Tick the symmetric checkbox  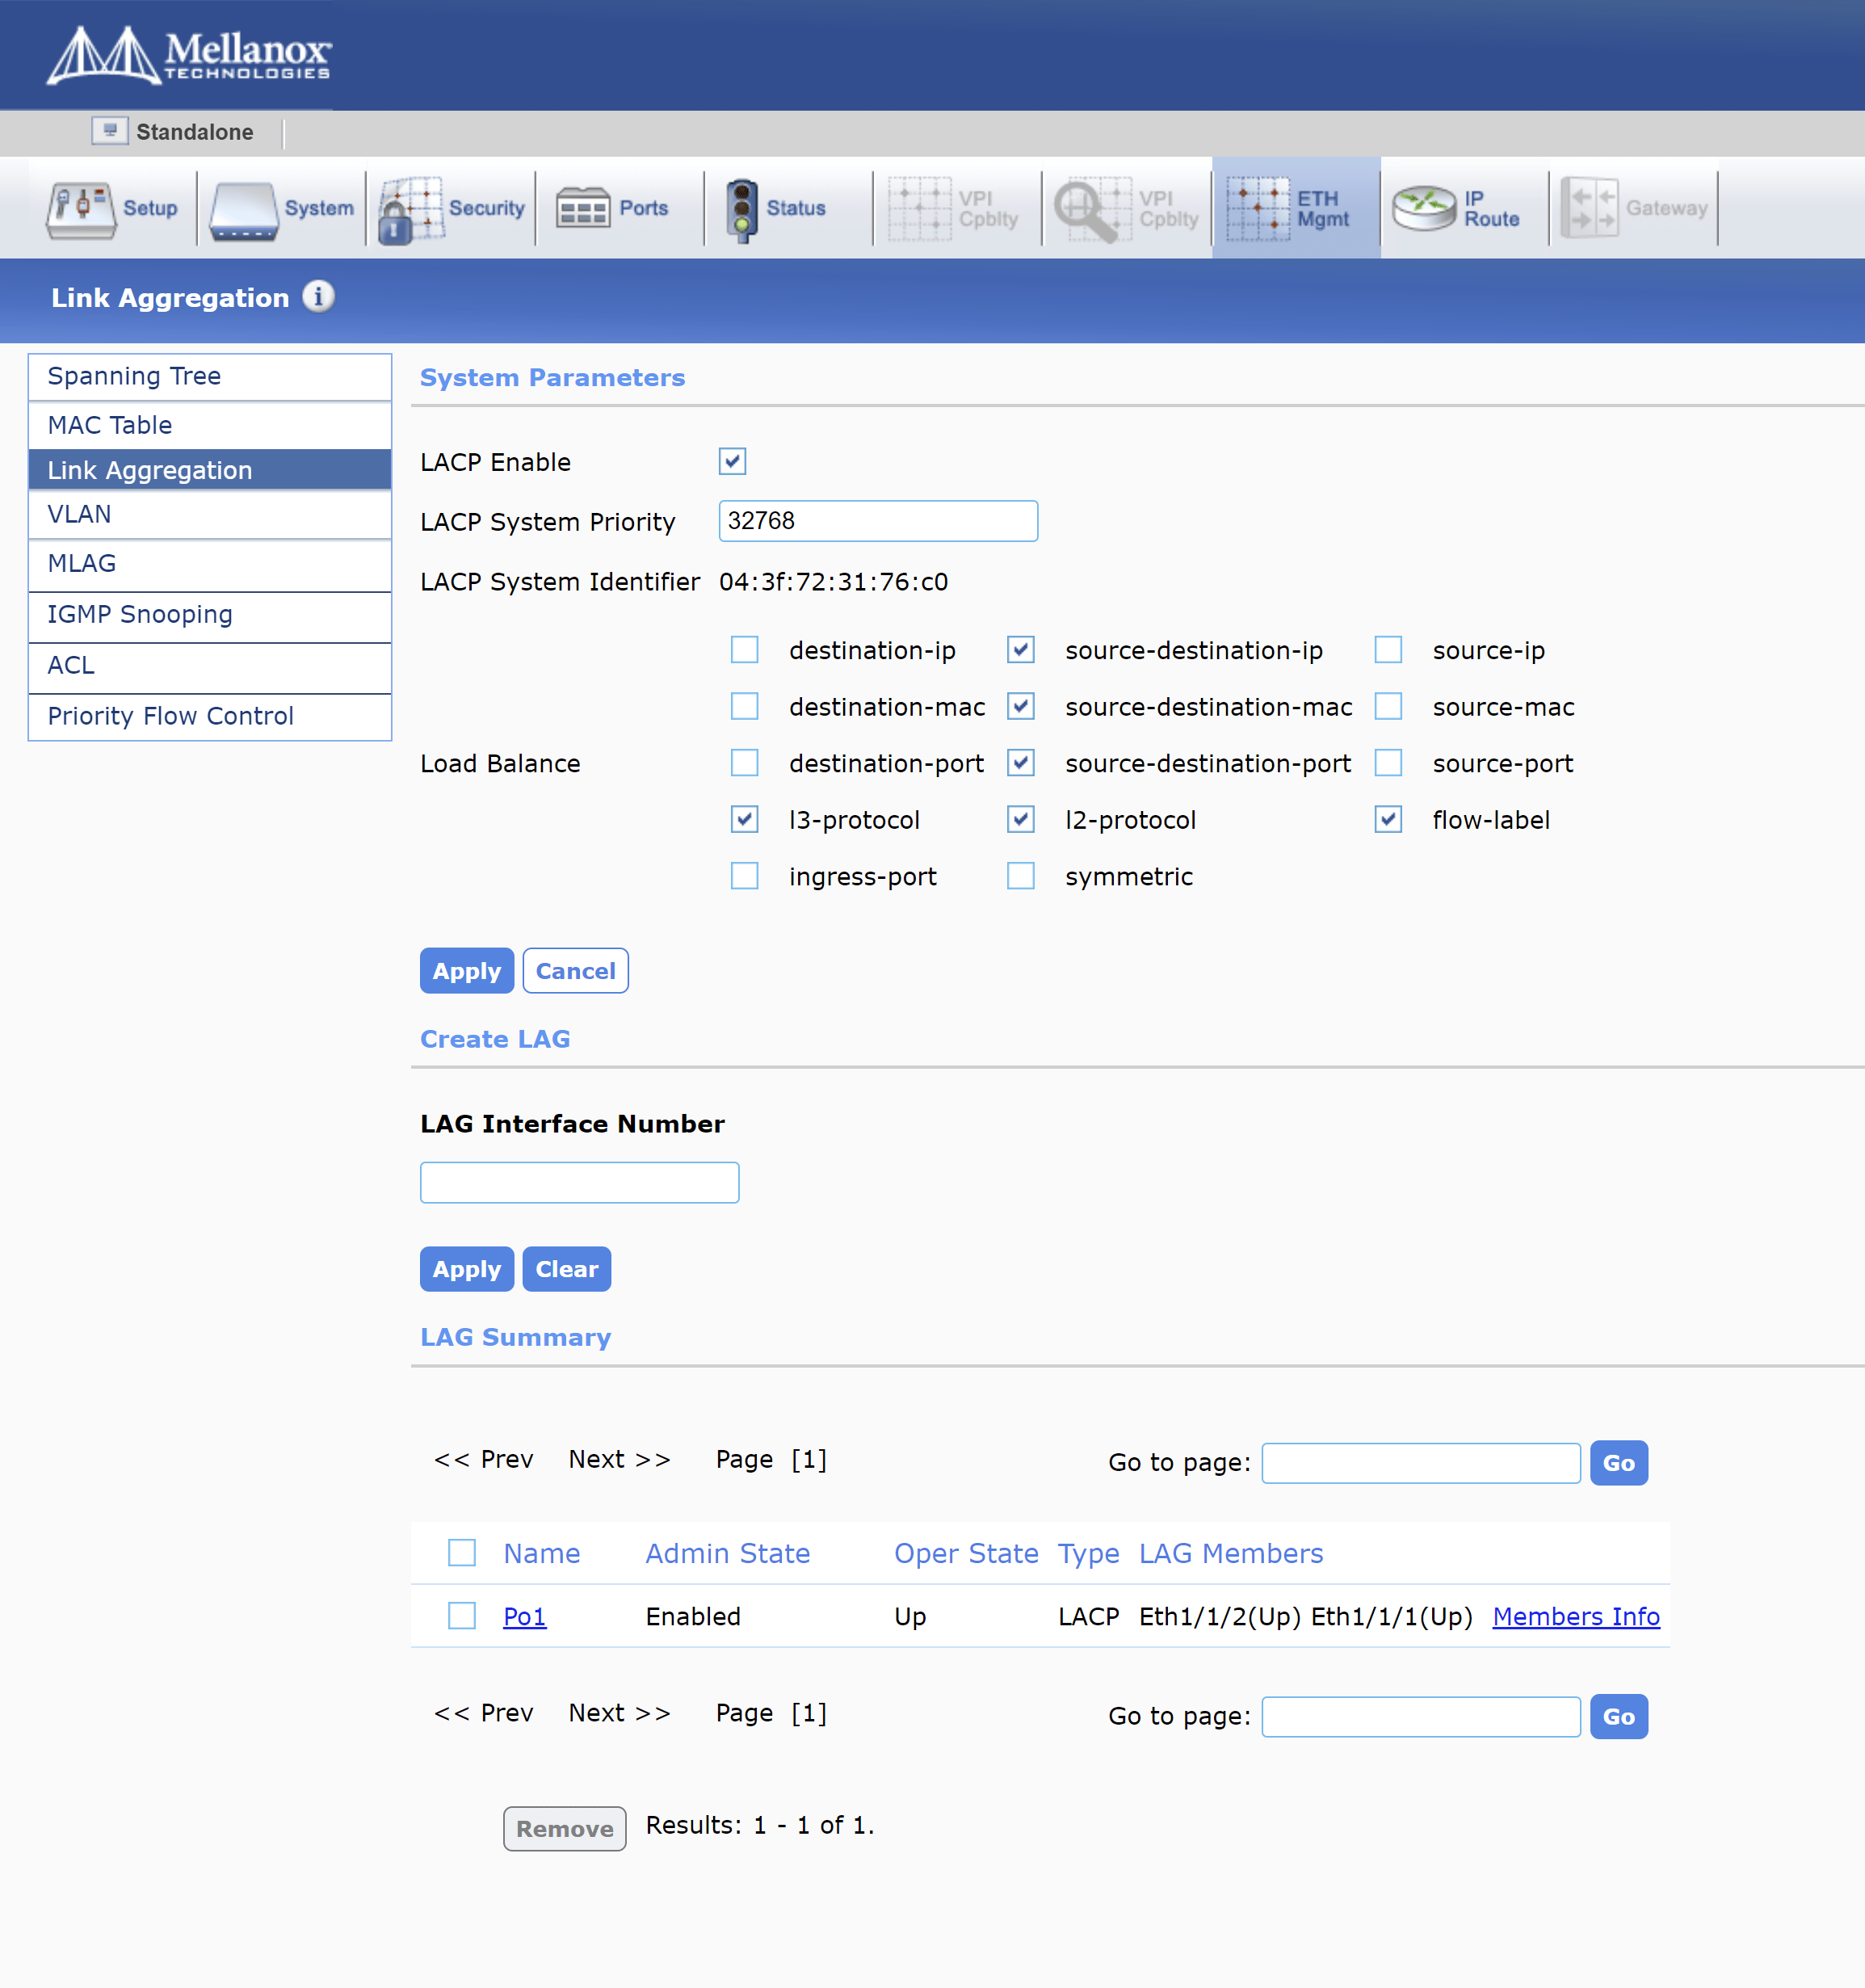tap(1020, 876)
